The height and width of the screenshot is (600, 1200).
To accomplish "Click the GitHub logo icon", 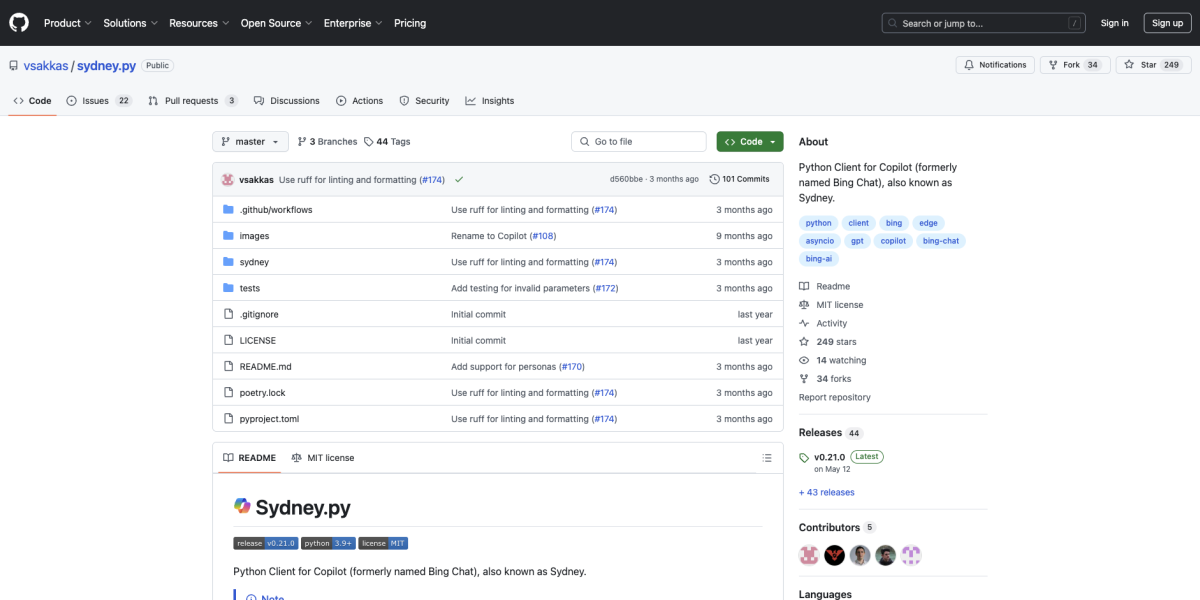I will click(19, 23).
